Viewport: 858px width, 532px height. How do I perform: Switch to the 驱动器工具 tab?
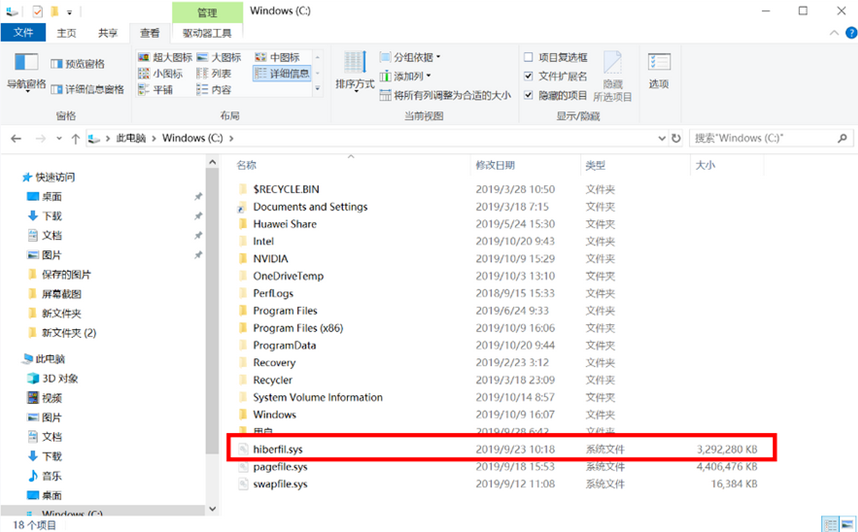coord(207,33)
